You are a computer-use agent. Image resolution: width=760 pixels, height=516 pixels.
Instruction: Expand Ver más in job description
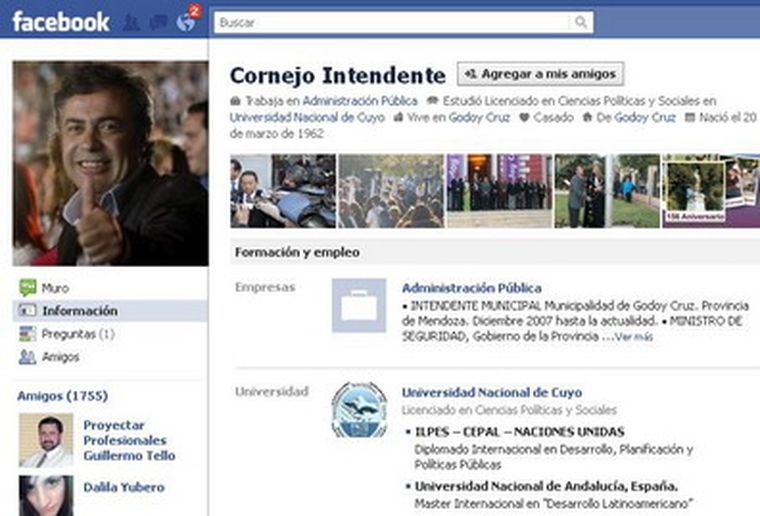[x=634, y=337]
